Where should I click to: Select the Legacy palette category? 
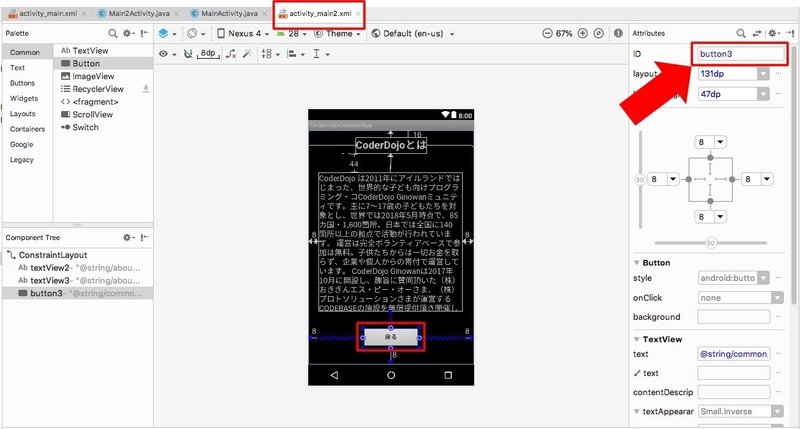pyautogui.click(x=21, y=159)
